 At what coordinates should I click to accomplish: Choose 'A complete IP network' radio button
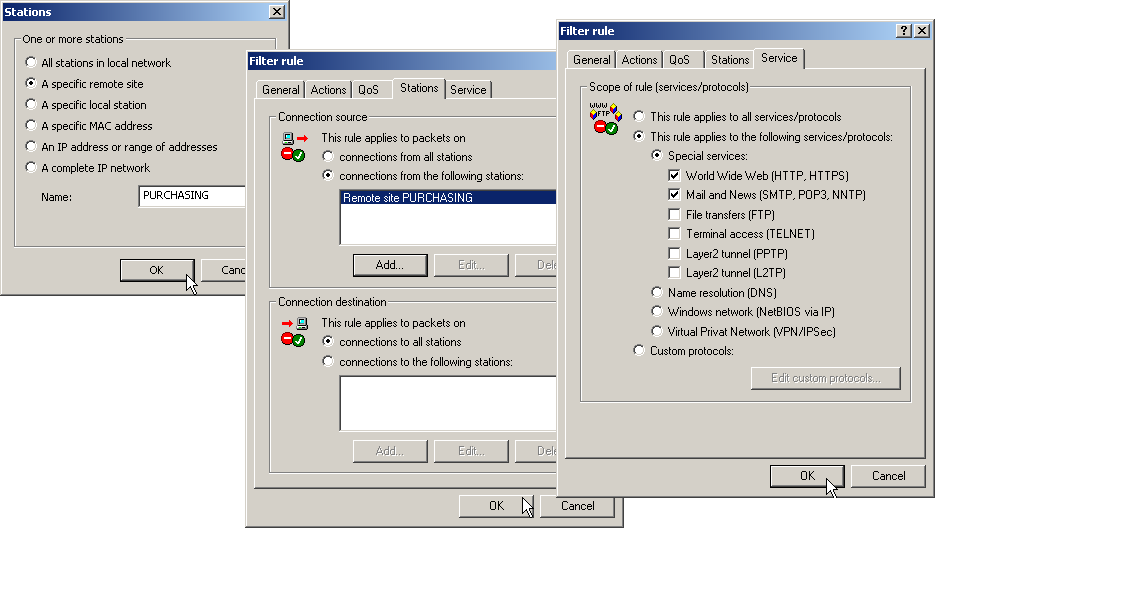[x=31, y=168]
